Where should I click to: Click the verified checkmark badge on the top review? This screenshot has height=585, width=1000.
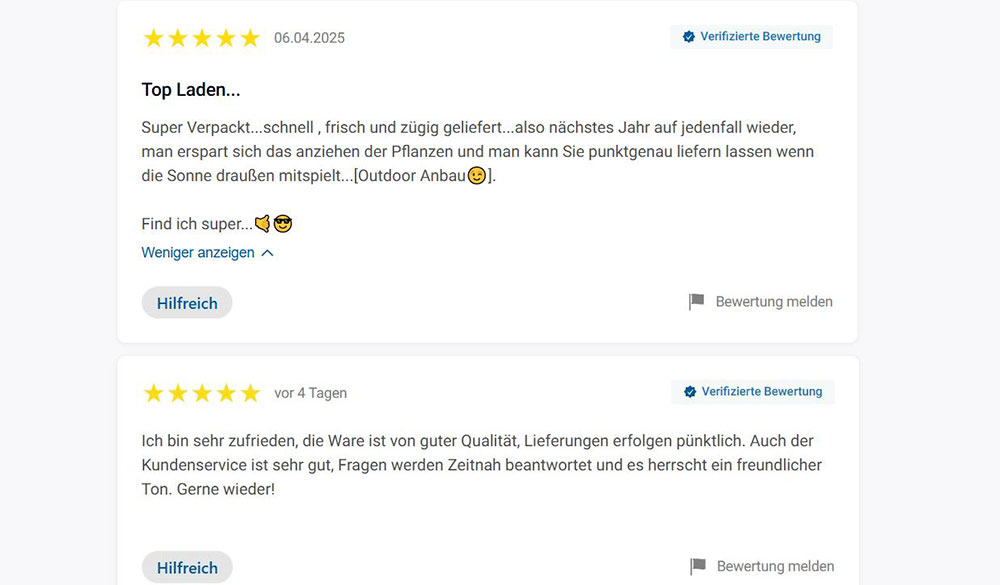point(688,36)
